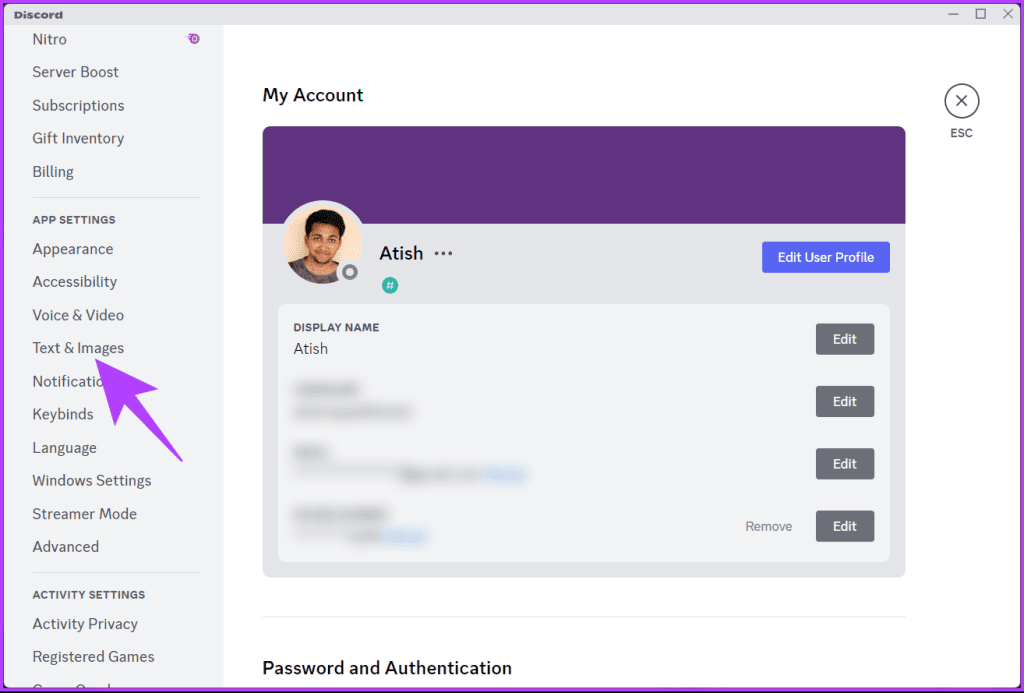Click the Nitro promo icon beside Nitro
Image resolution: width=1024 pixels, height=693 pixels.
pos(193,38)
